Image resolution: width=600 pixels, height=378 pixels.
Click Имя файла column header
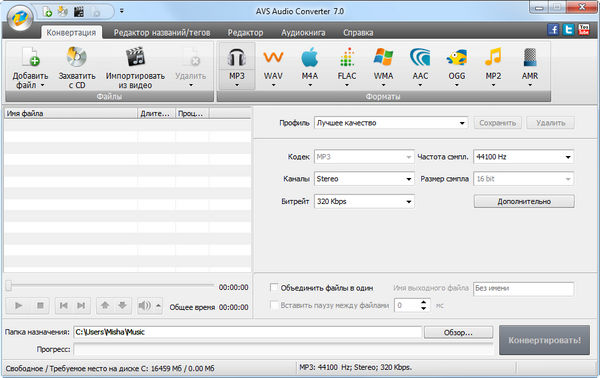click(70, 113)
